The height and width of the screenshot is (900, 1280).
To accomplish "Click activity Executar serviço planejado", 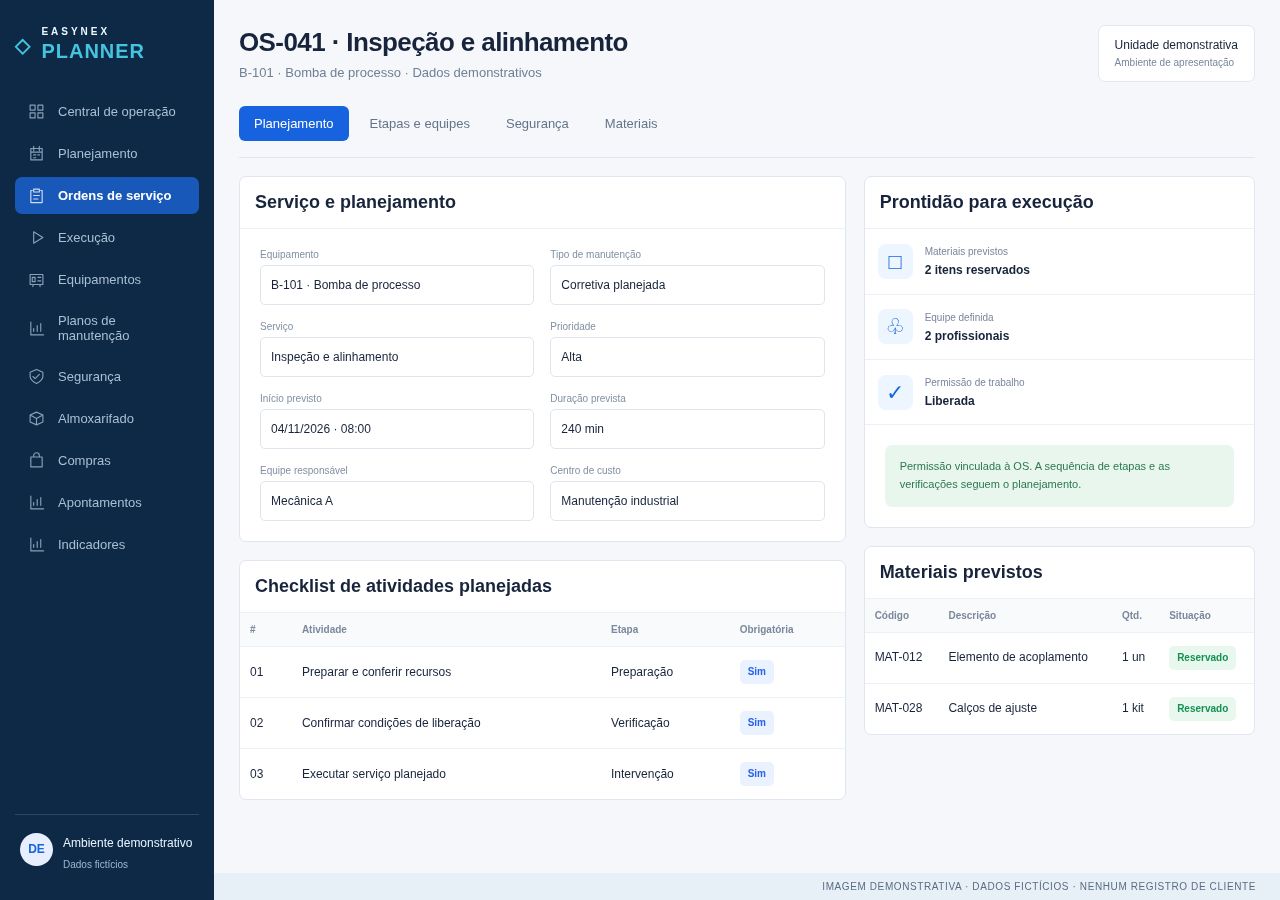I will (x=374, y=774).
